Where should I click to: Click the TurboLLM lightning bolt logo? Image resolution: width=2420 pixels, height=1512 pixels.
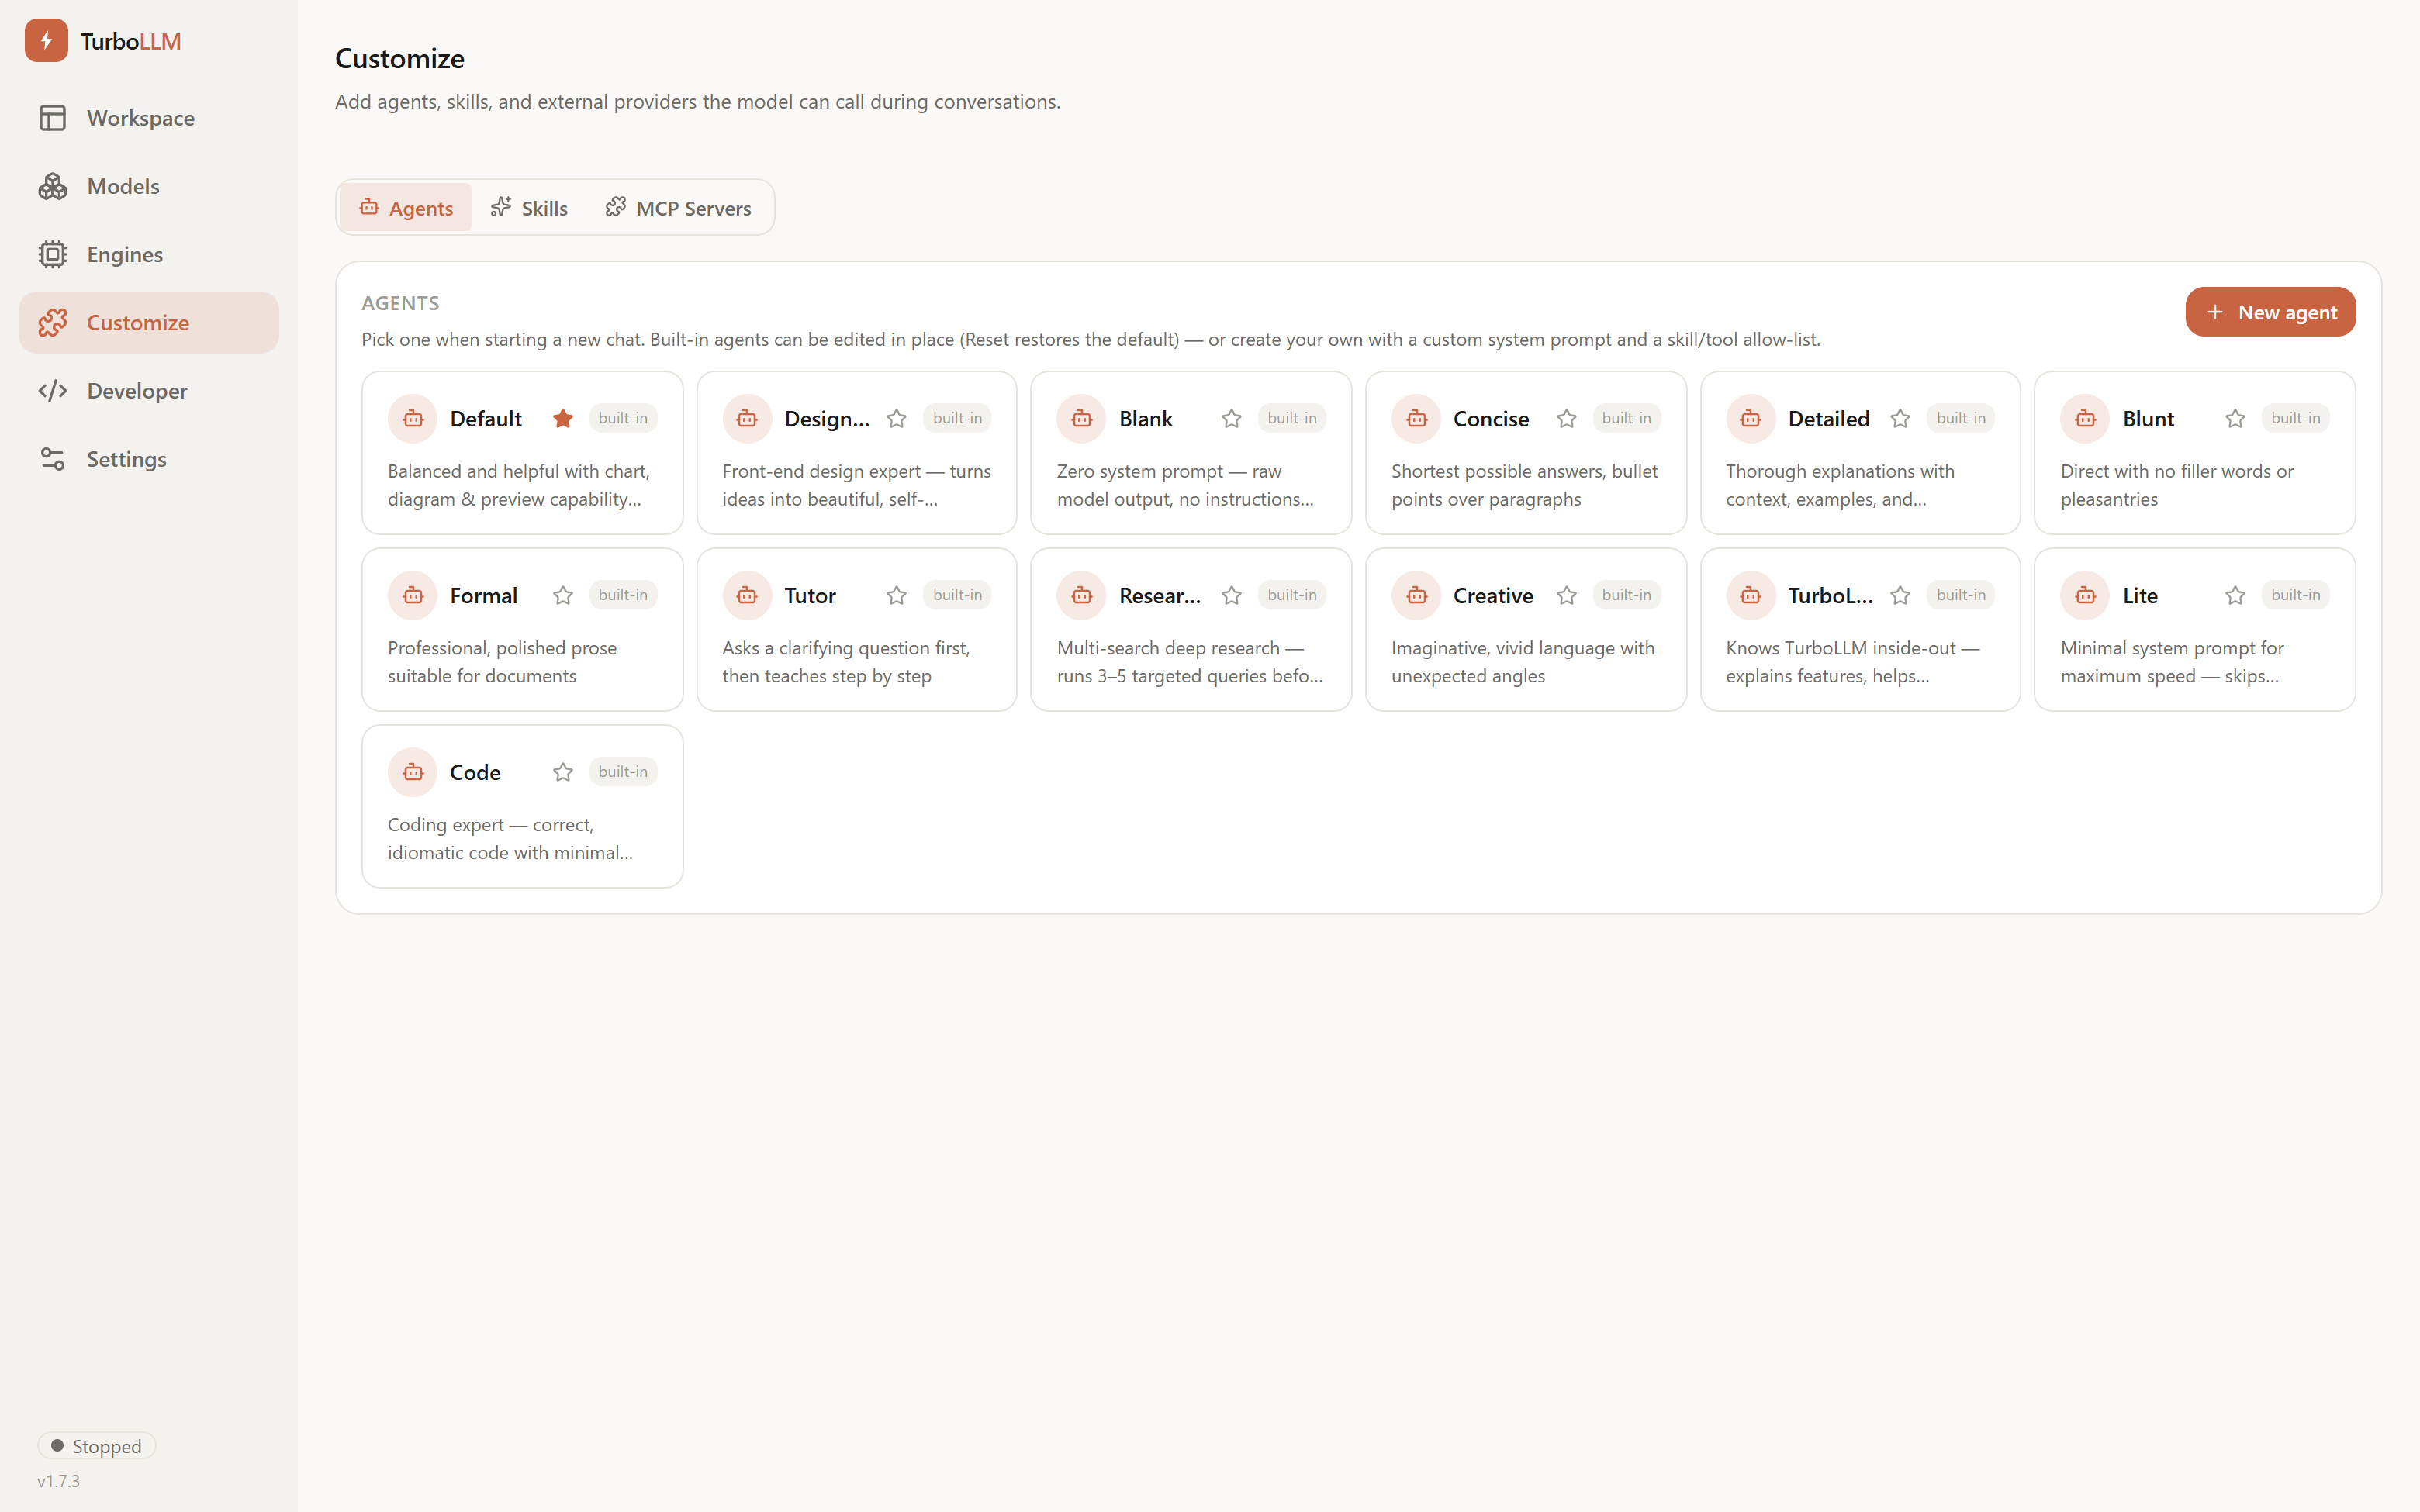coord(46,41)
